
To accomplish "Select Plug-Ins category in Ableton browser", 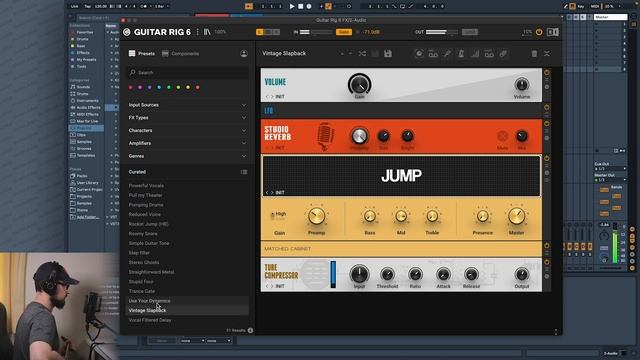I will click(86, 128).
